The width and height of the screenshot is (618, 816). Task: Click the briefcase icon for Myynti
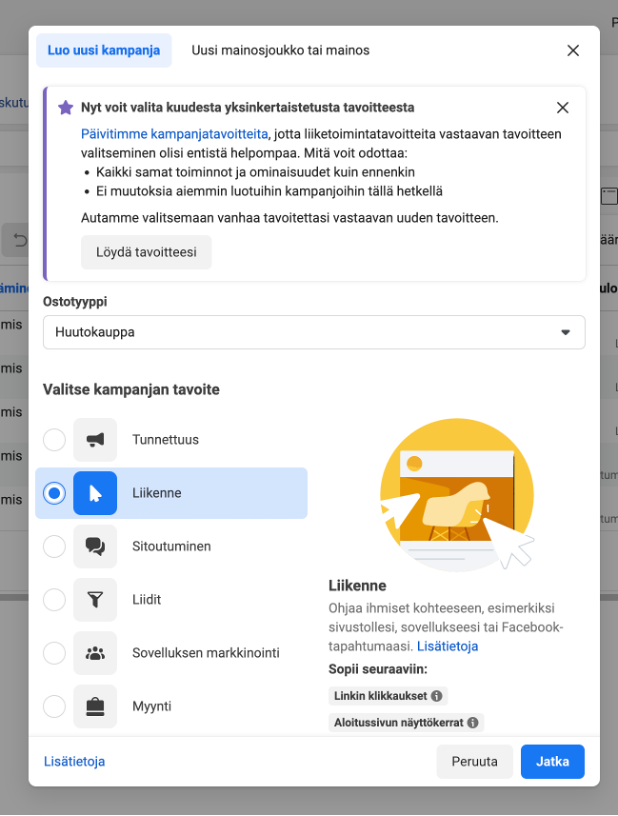(x=95, y=706)
